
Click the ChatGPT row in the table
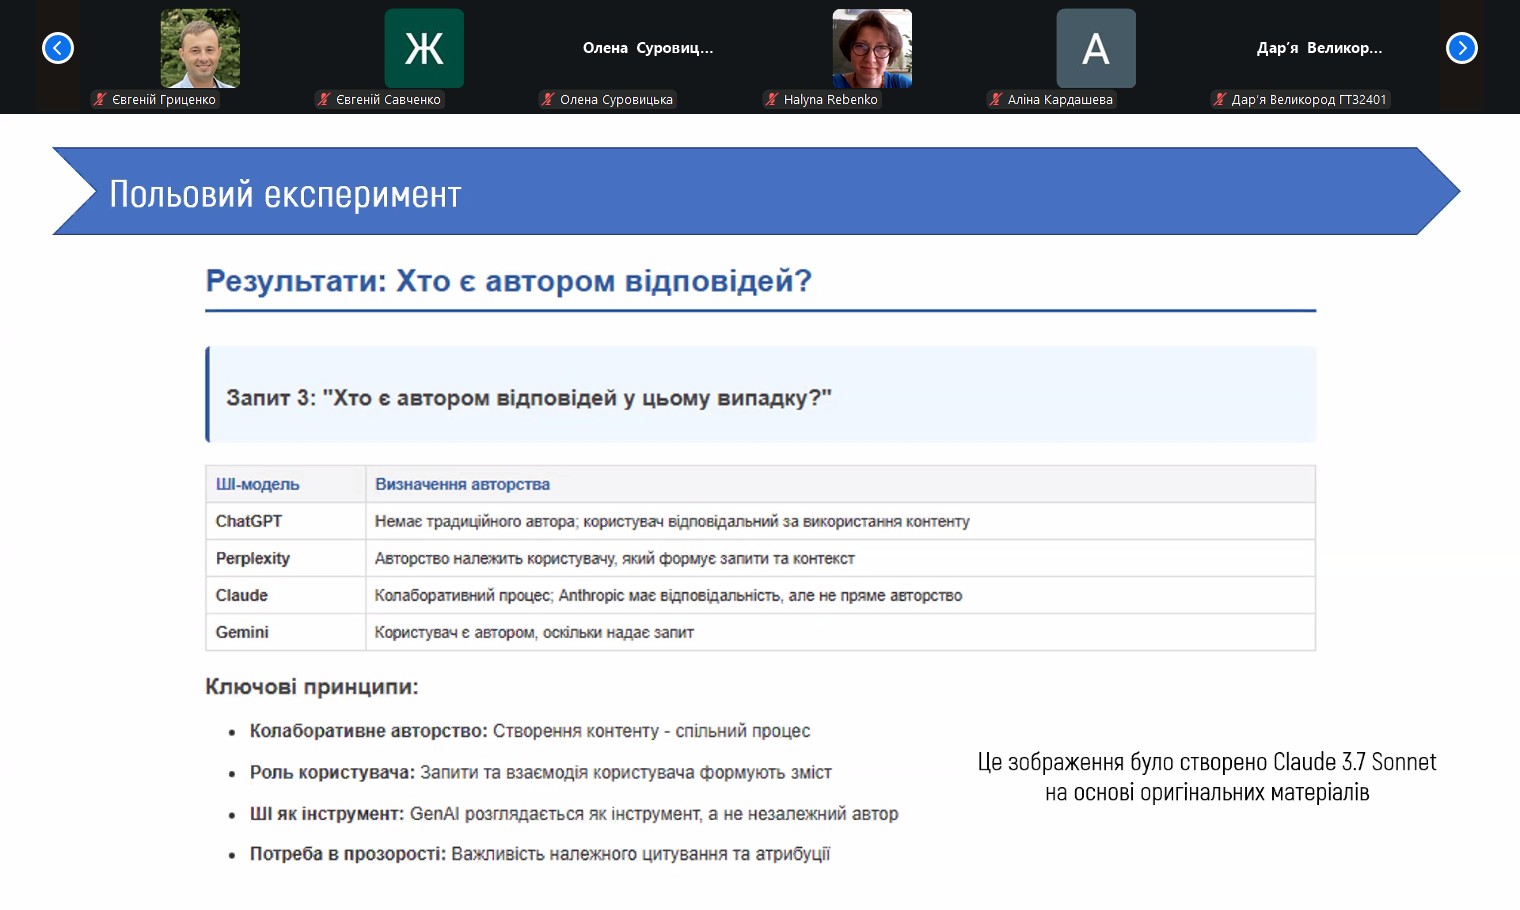760,521
